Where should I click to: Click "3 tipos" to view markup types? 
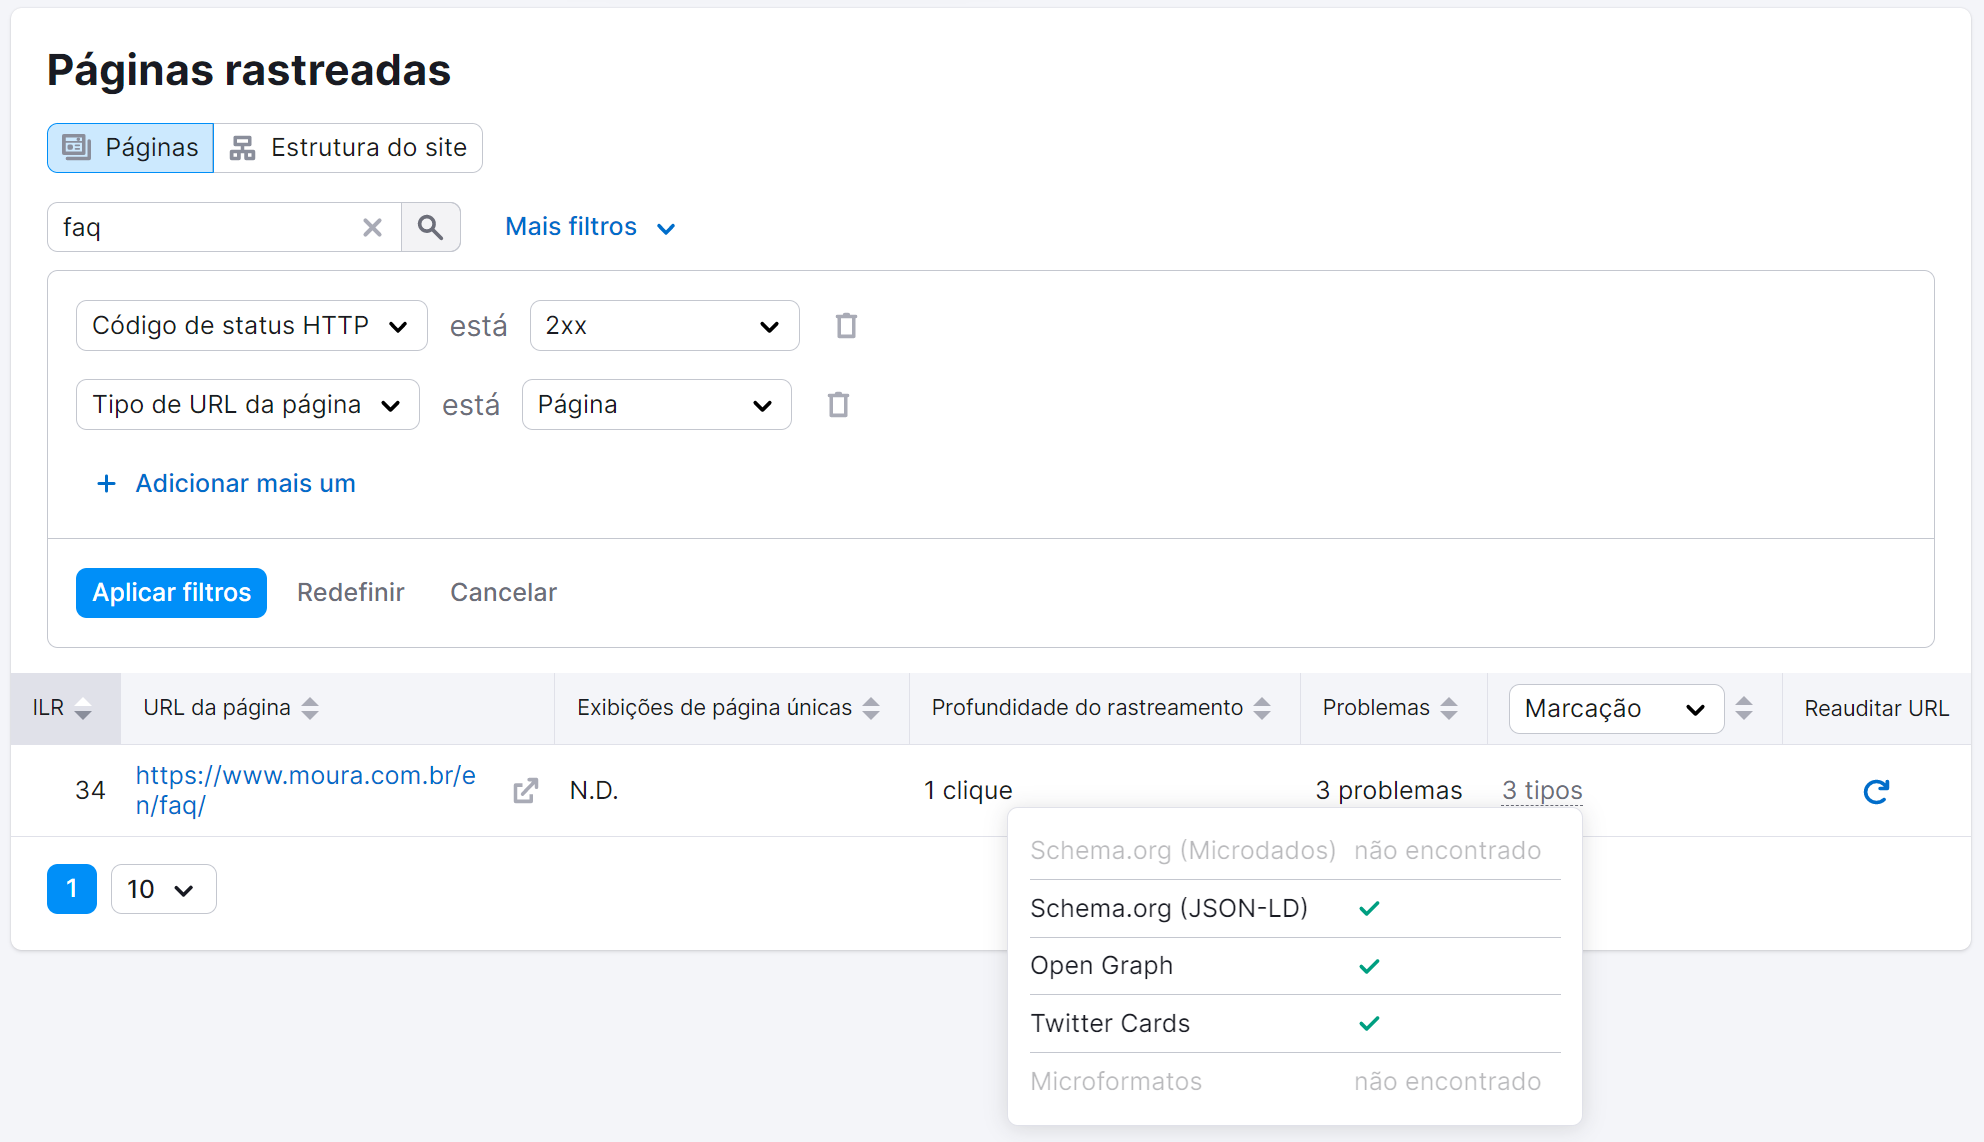point(1541,790)
